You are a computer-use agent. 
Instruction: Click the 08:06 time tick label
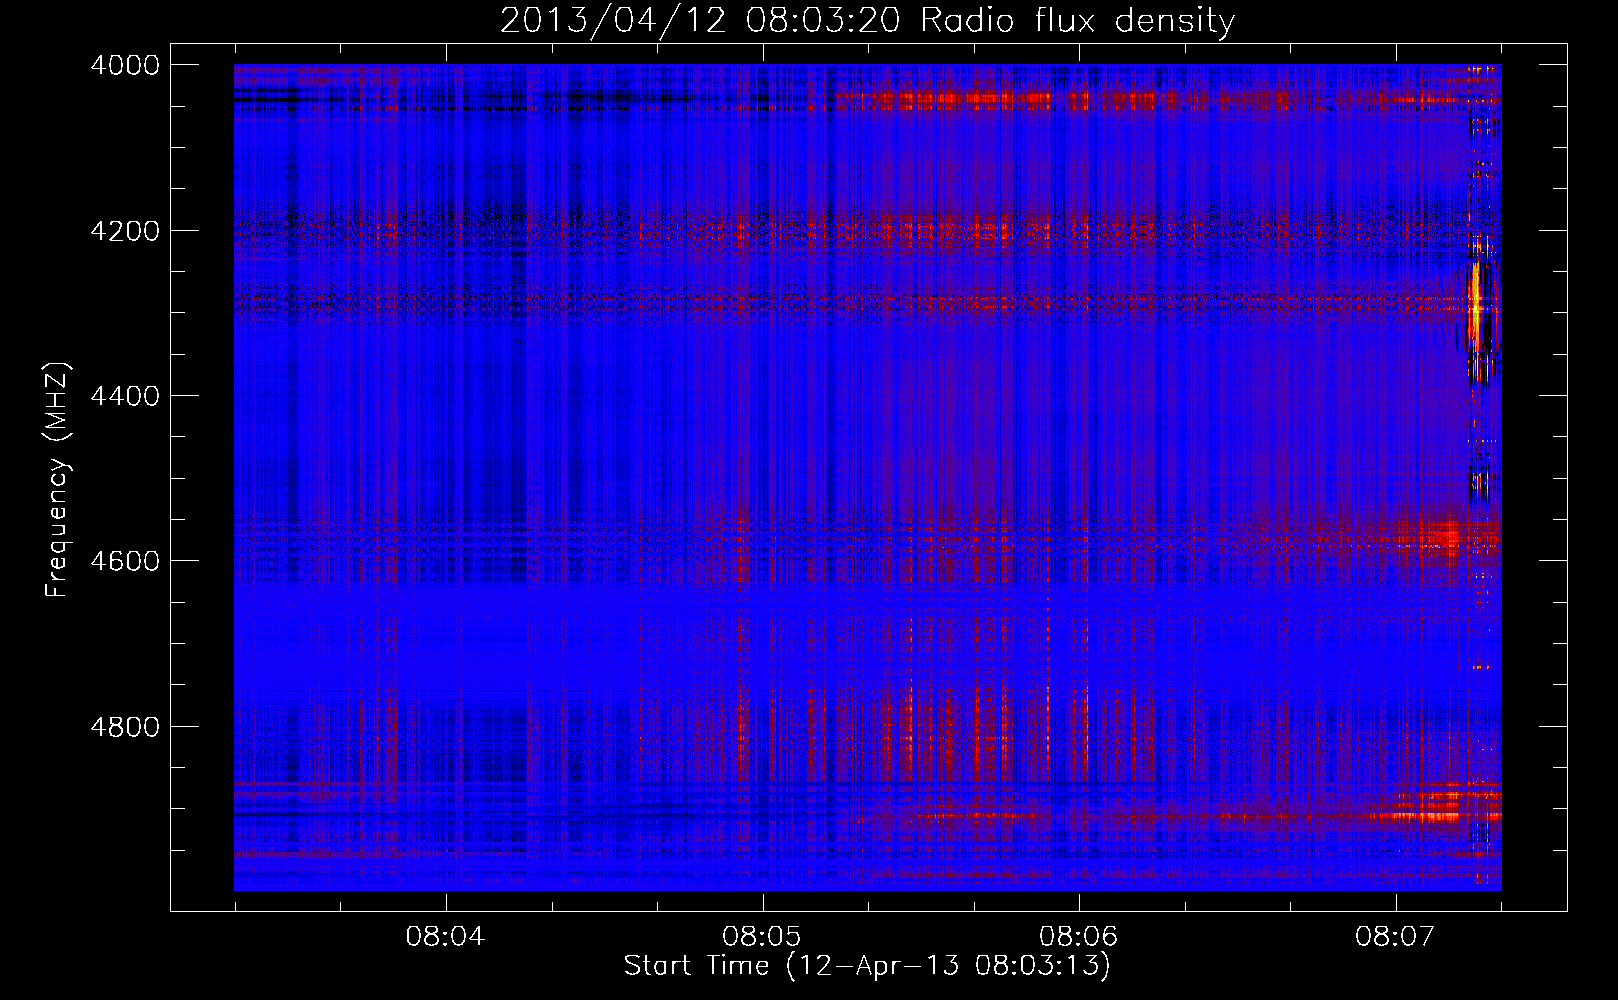click(1078, 937)
